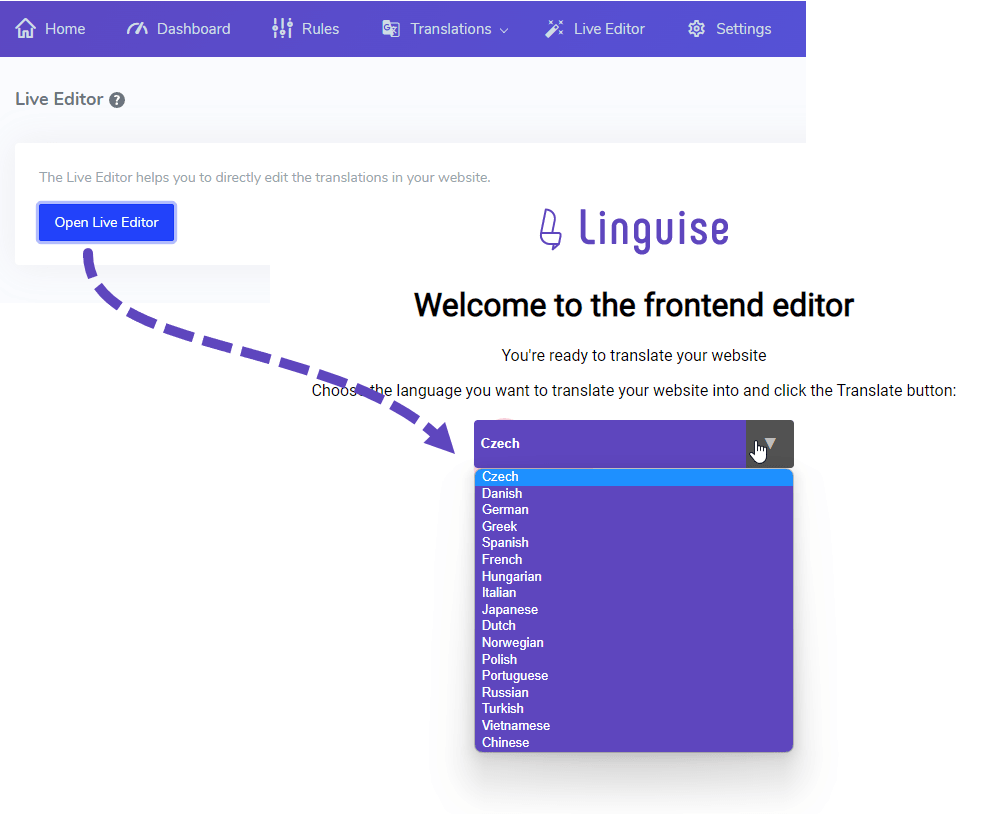Open the Settings page
1006x814 pixels.
(729, 29)
